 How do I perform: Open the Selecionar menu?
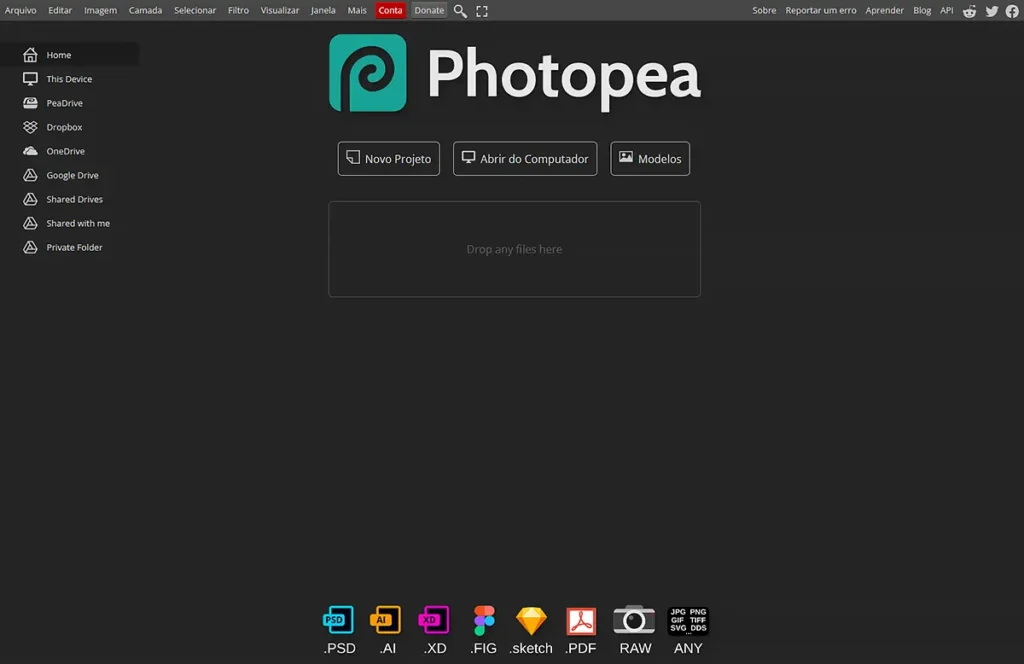click(x=195, y=10)
